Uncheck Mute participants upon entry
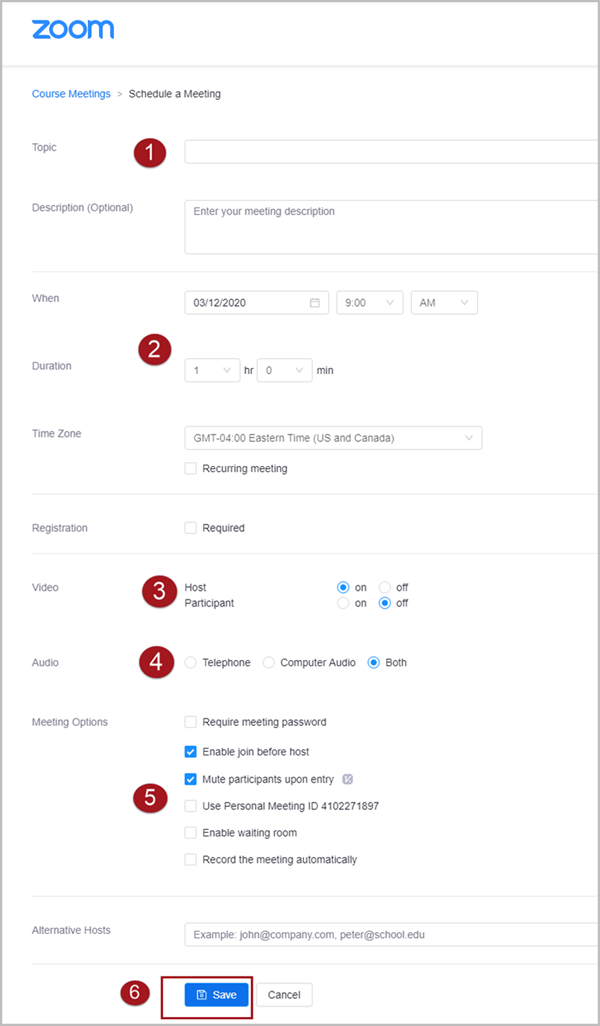The height and width of the screenshot is (1026, 600). (190, 779)
